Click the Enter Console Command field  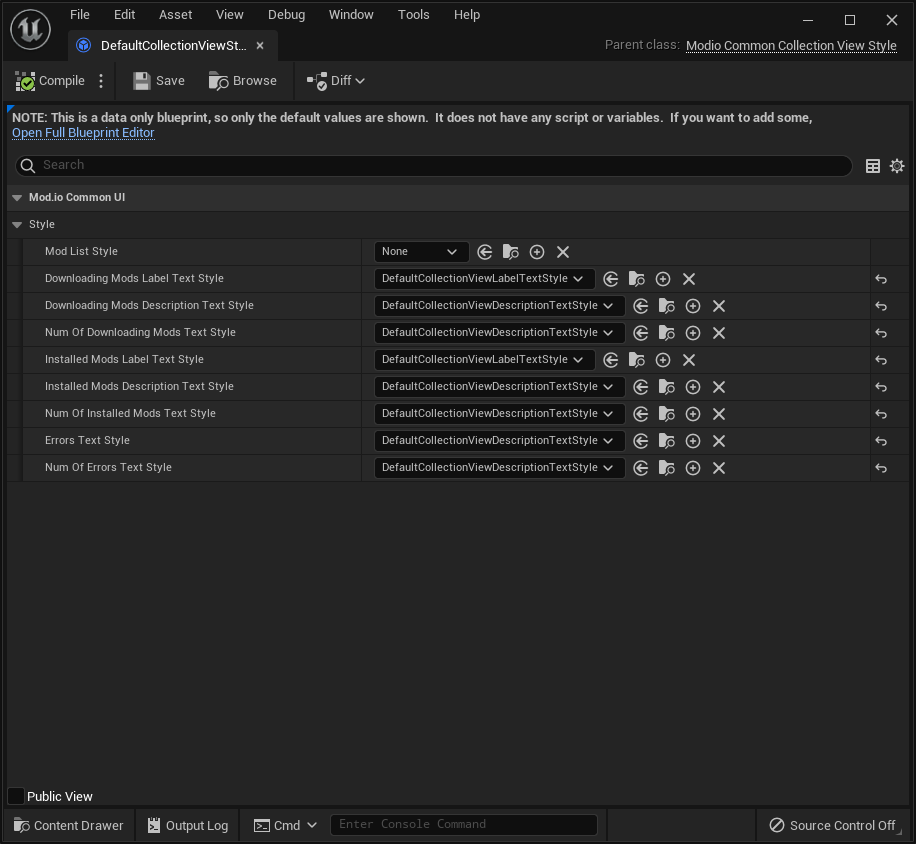click(464, 824)
